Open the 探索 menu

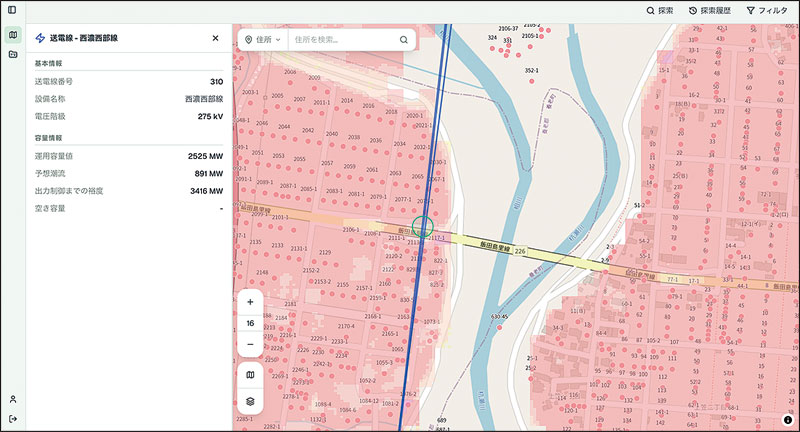tap(659, 10)
